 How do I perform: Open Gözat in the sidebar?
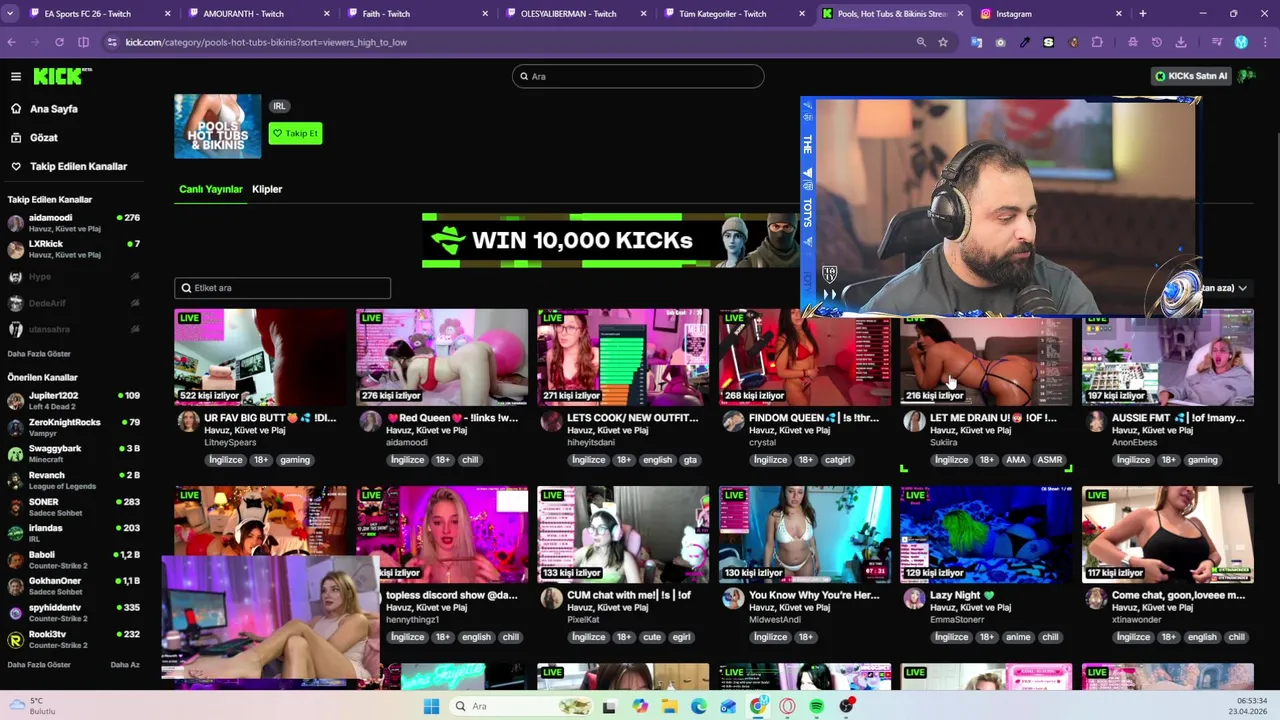44,138
